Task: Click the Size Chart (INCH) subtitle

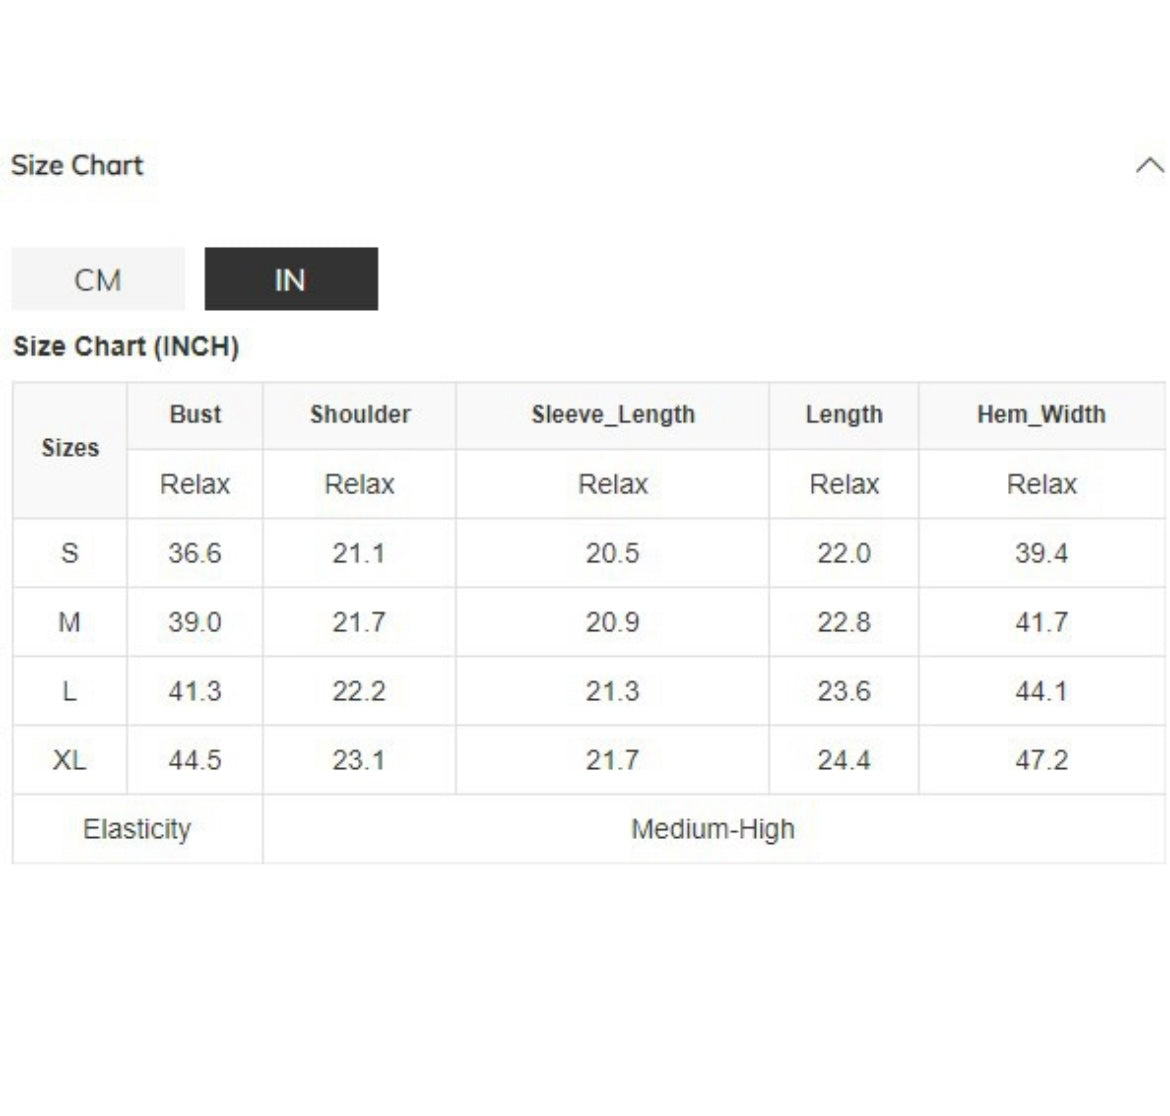Action: coord(126,347)
